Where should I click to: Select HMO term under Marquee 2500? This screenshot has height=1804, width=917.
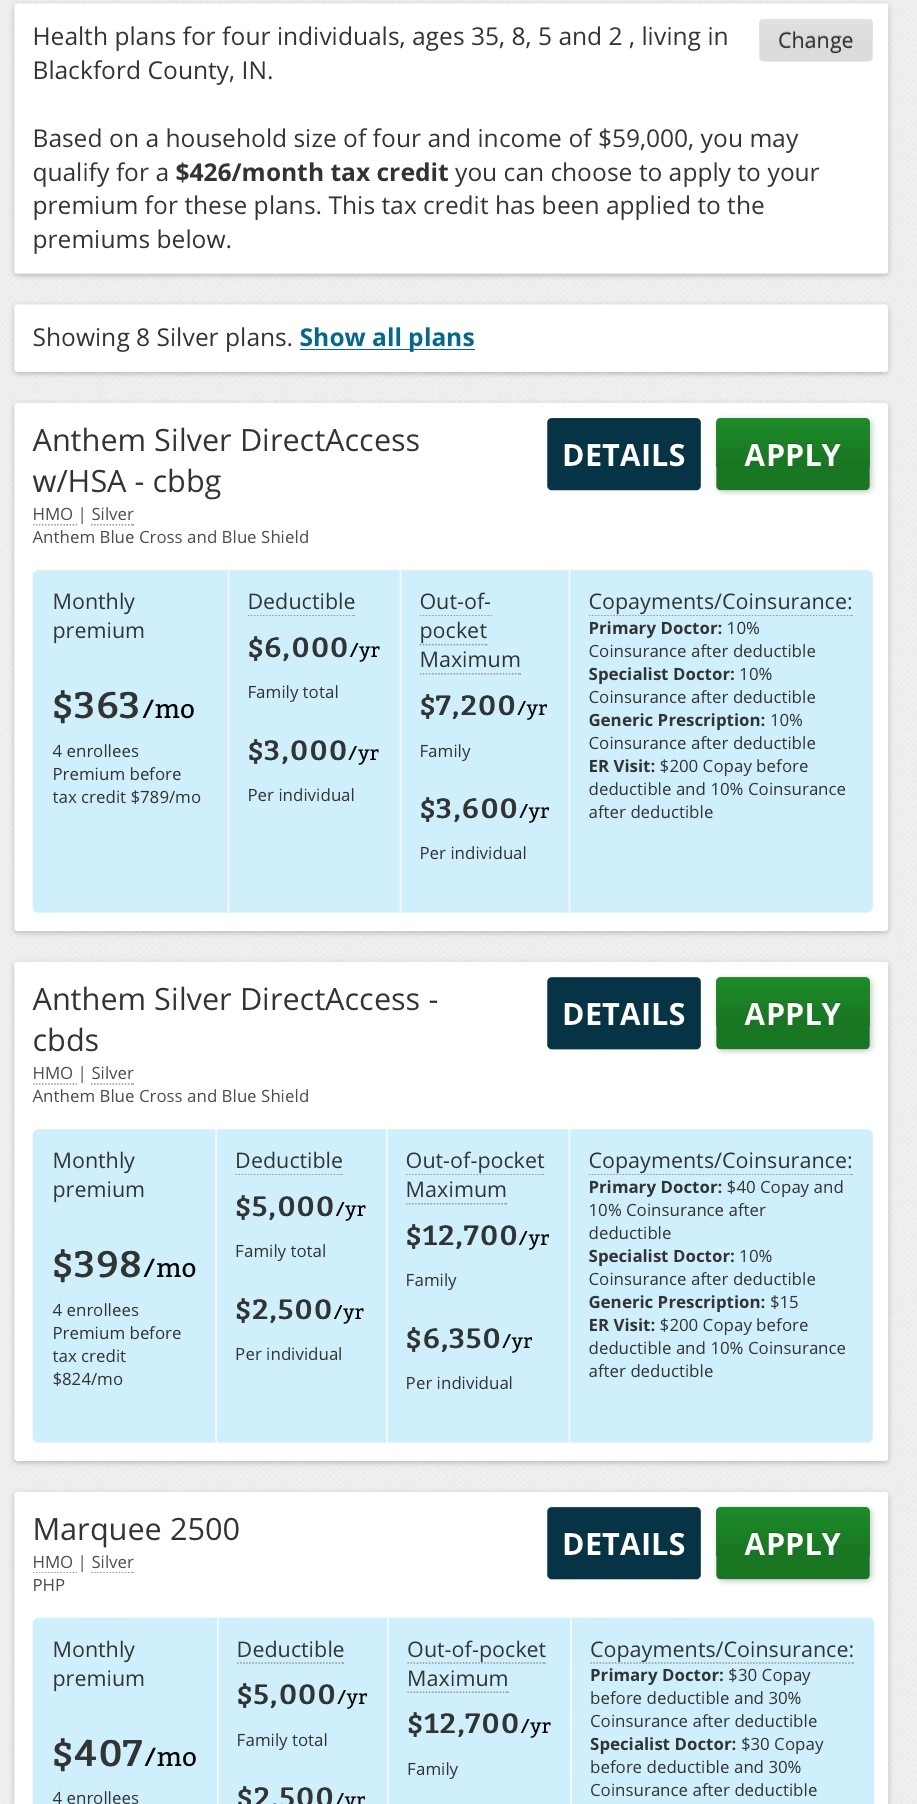pyautogui.click(x=53, y=1562)
